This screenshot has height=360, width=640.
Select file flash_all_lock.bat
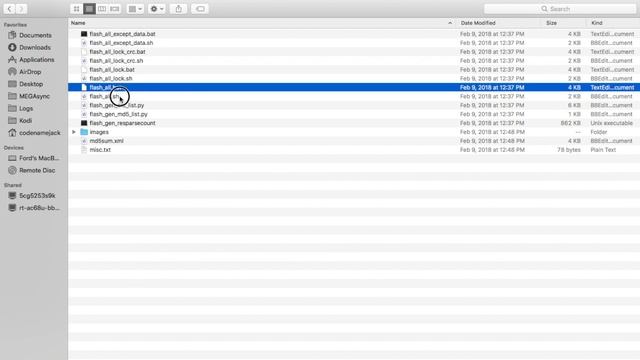112,70
